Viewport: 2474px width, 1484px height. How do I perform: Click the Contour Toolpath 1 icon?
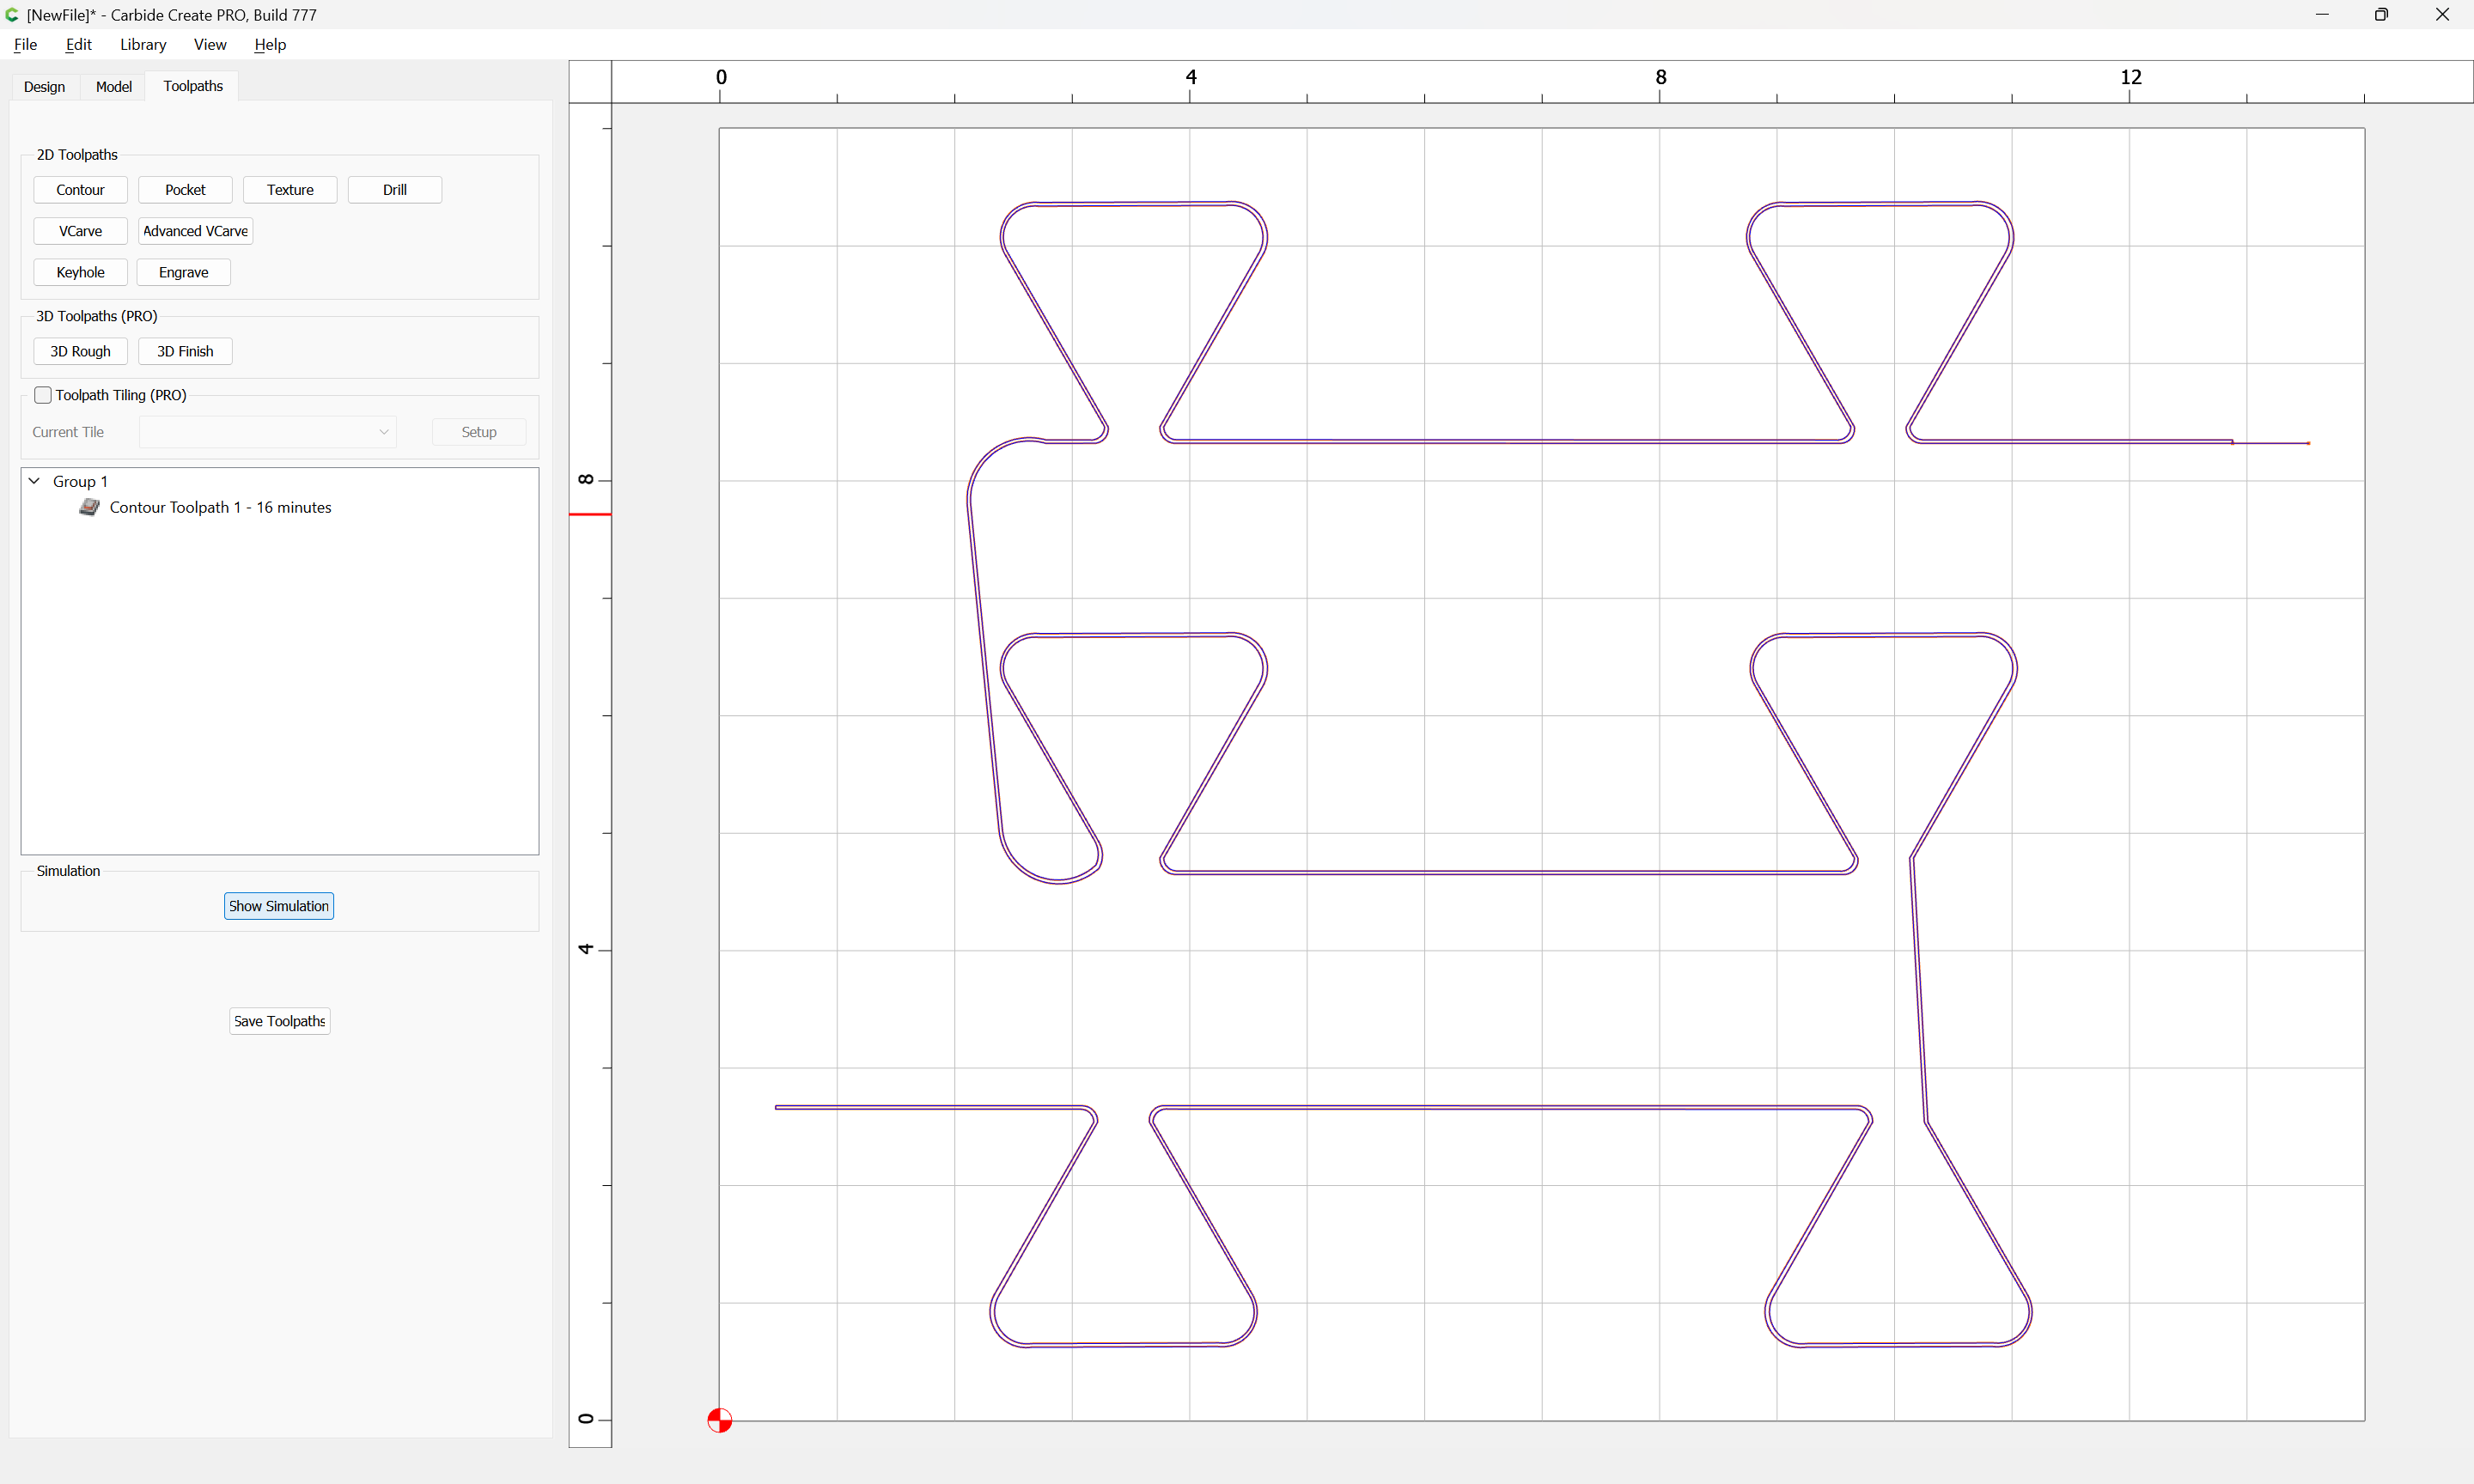(x=89, y=507)
